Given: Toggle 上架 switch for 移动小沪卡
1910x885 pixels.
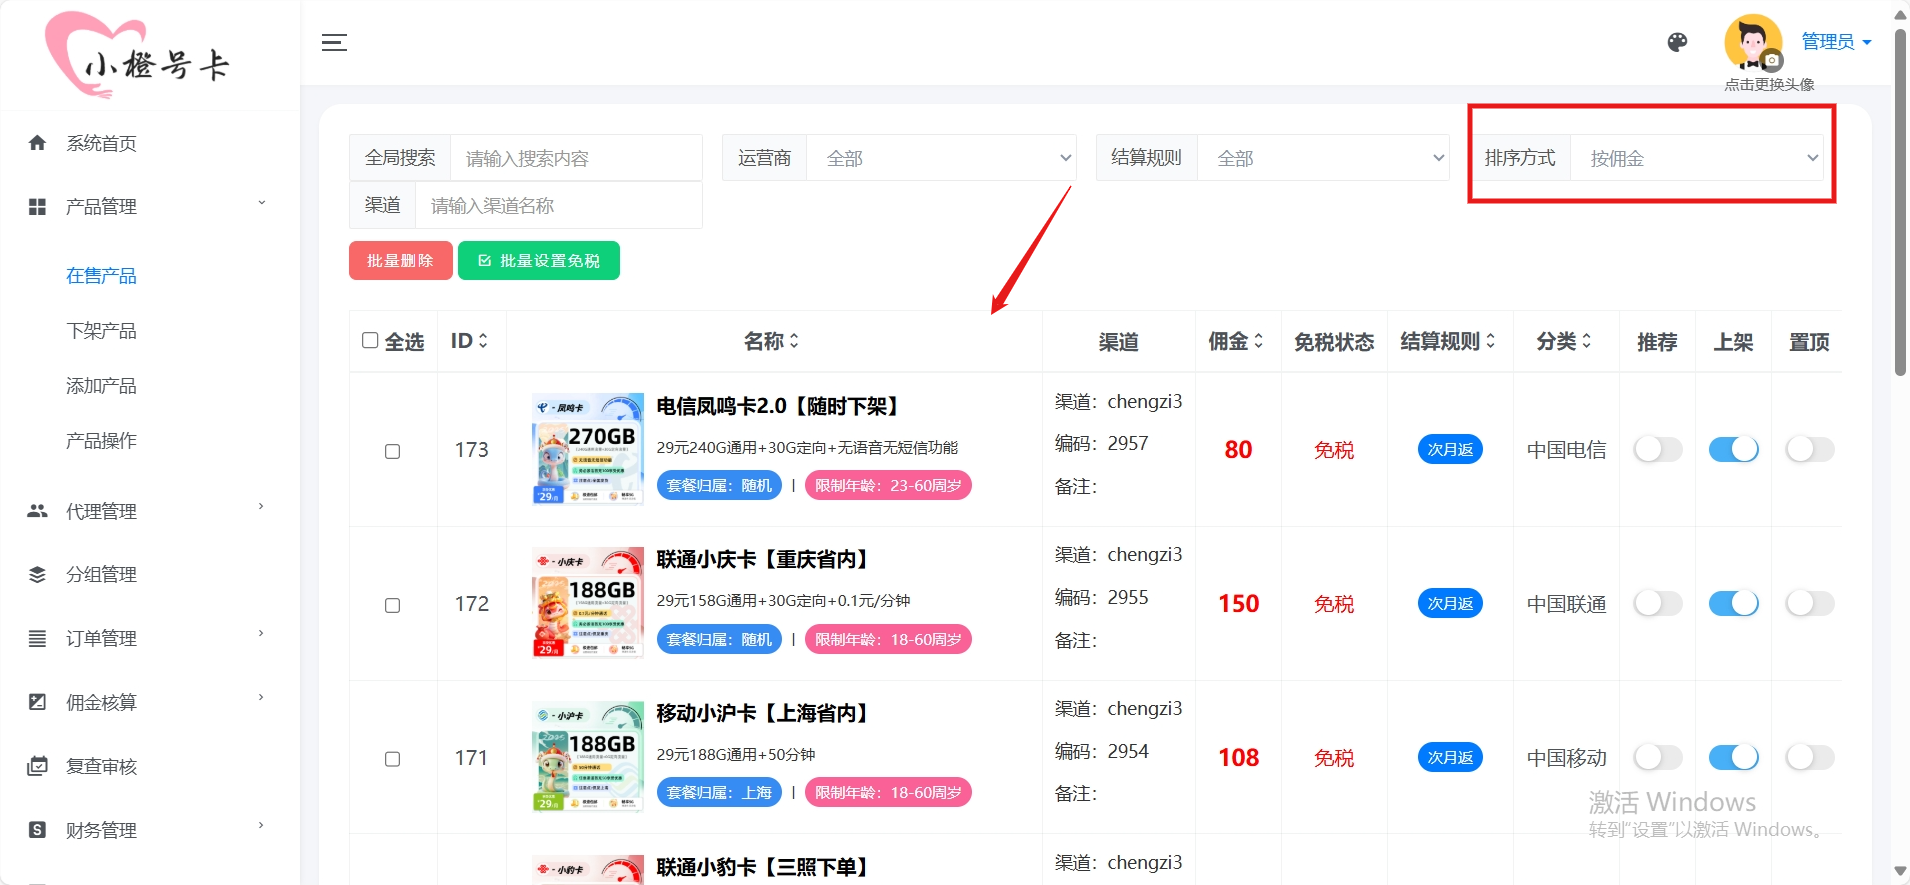Looking at the screenshot, I should coord(1733,757).
